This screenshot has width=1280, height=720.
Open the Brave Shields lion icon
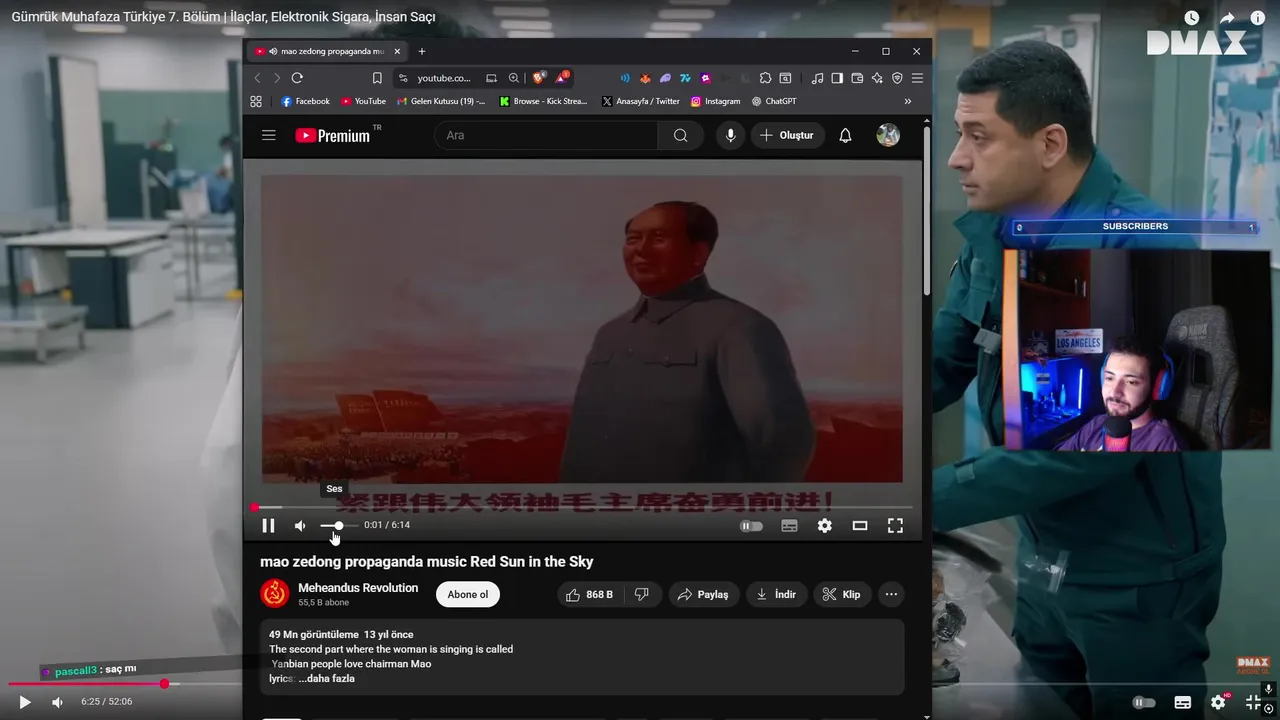pos(540,78)
